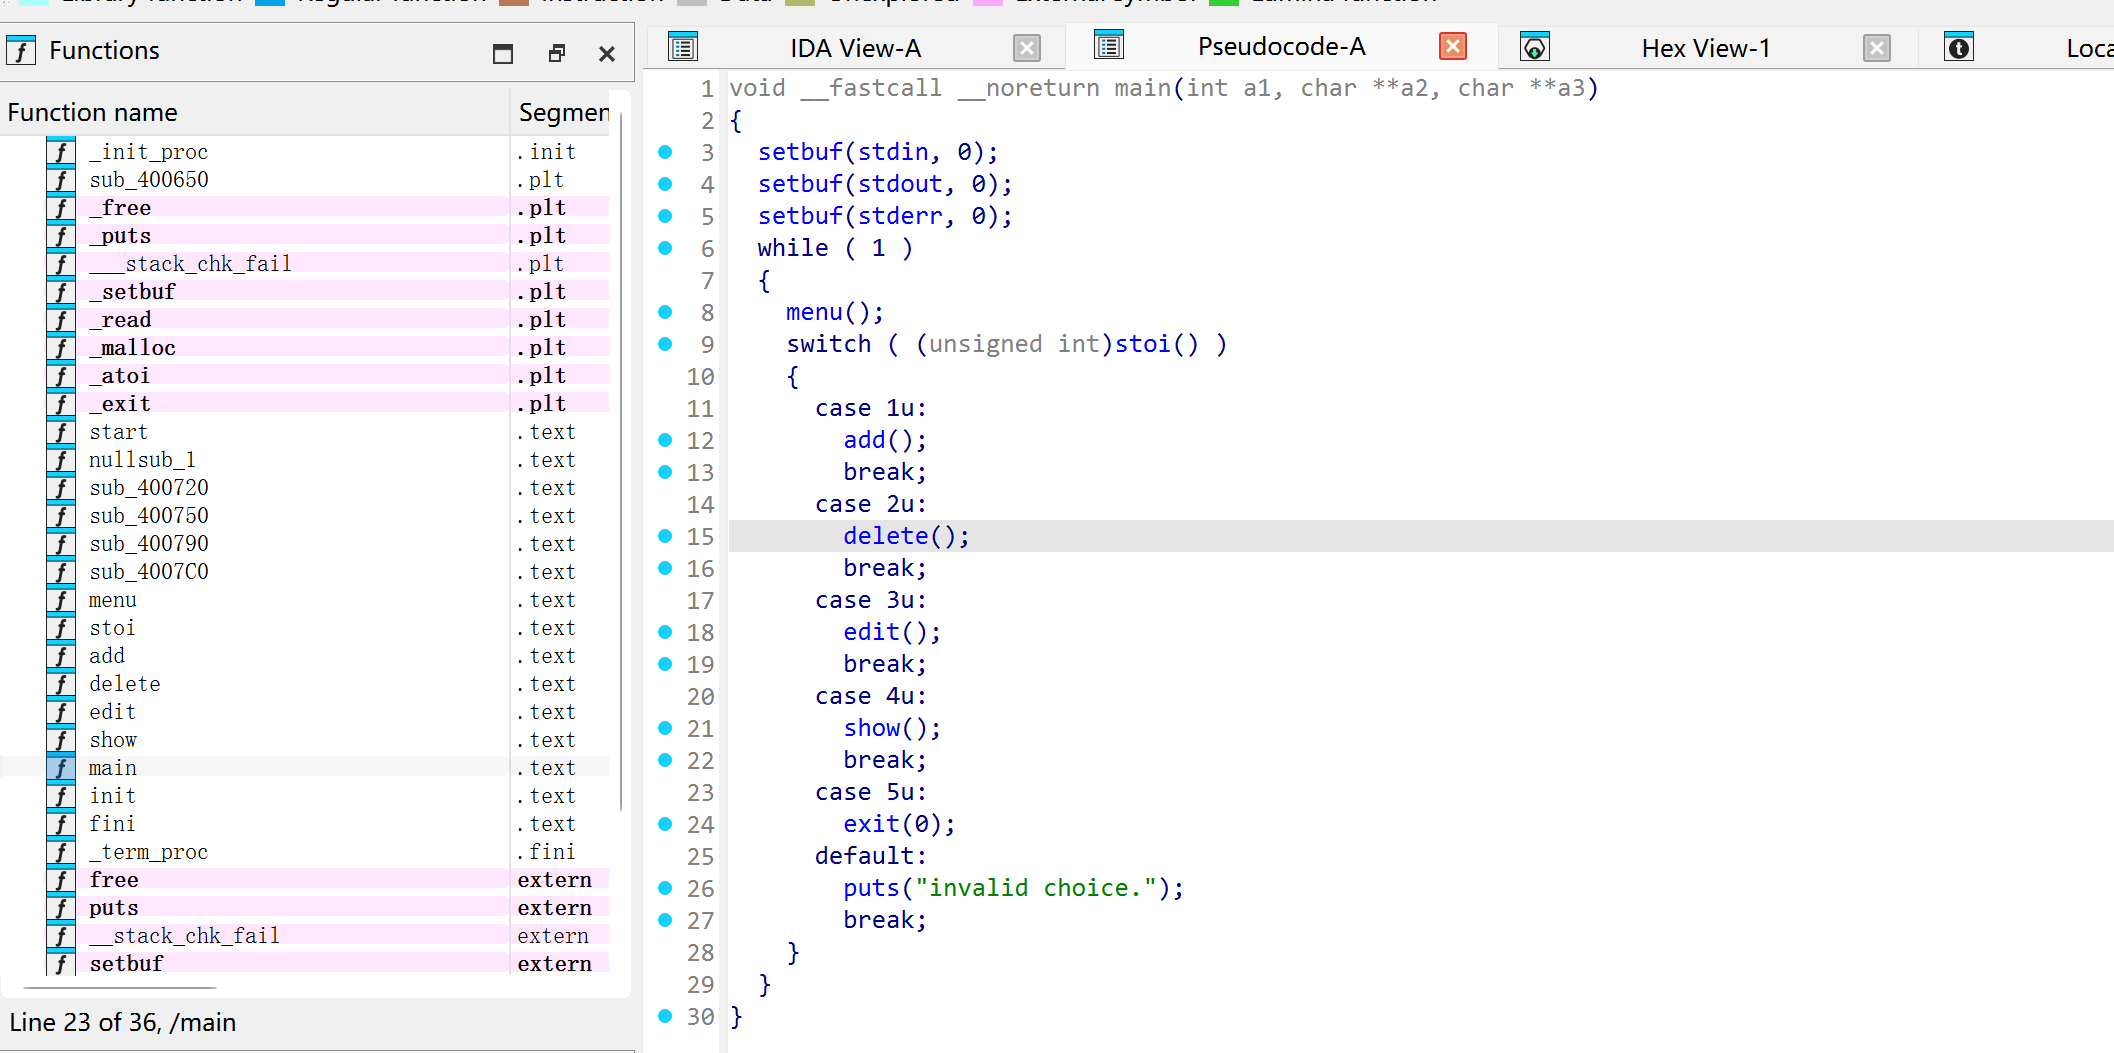Maximize the Functions panel

pyautogui.click(x=503, y=53)
